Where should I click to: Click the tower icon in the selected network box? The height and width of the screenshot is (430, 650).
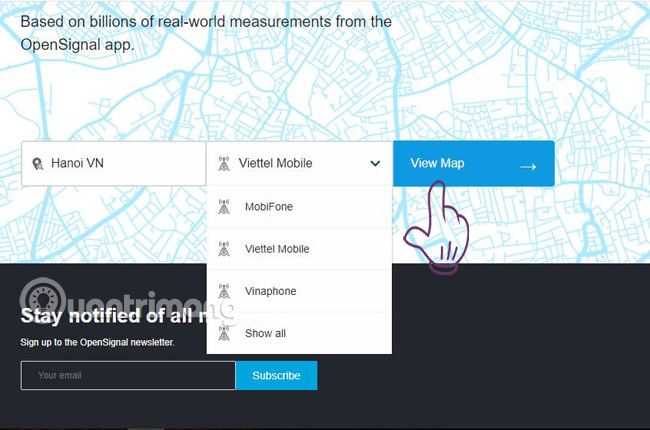(224, 163)
